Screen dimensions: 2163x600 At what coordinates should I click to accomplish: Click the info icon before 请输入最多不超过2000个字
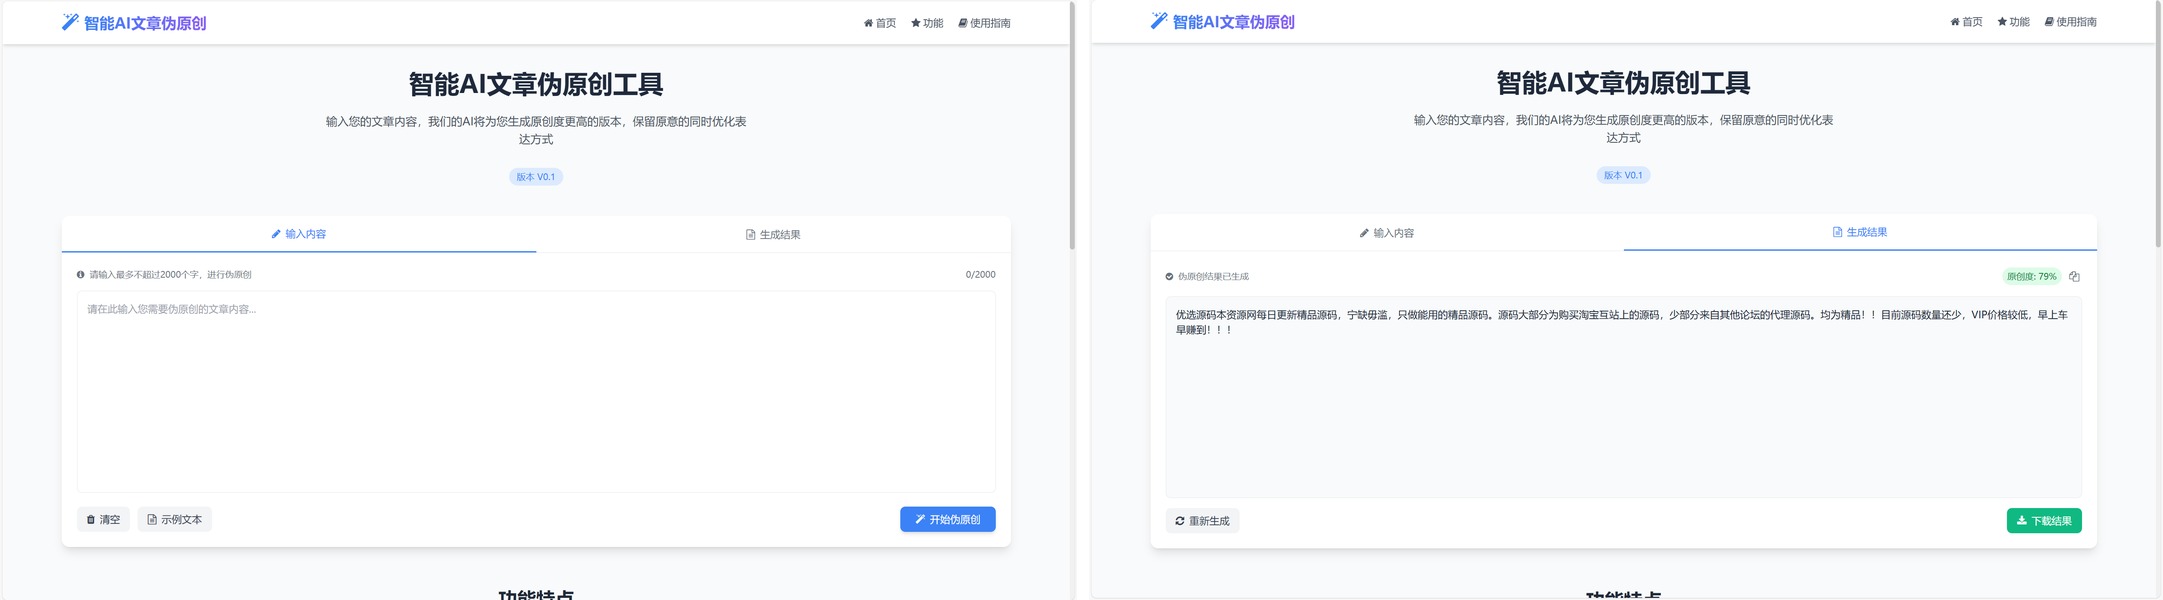(81, 275)
